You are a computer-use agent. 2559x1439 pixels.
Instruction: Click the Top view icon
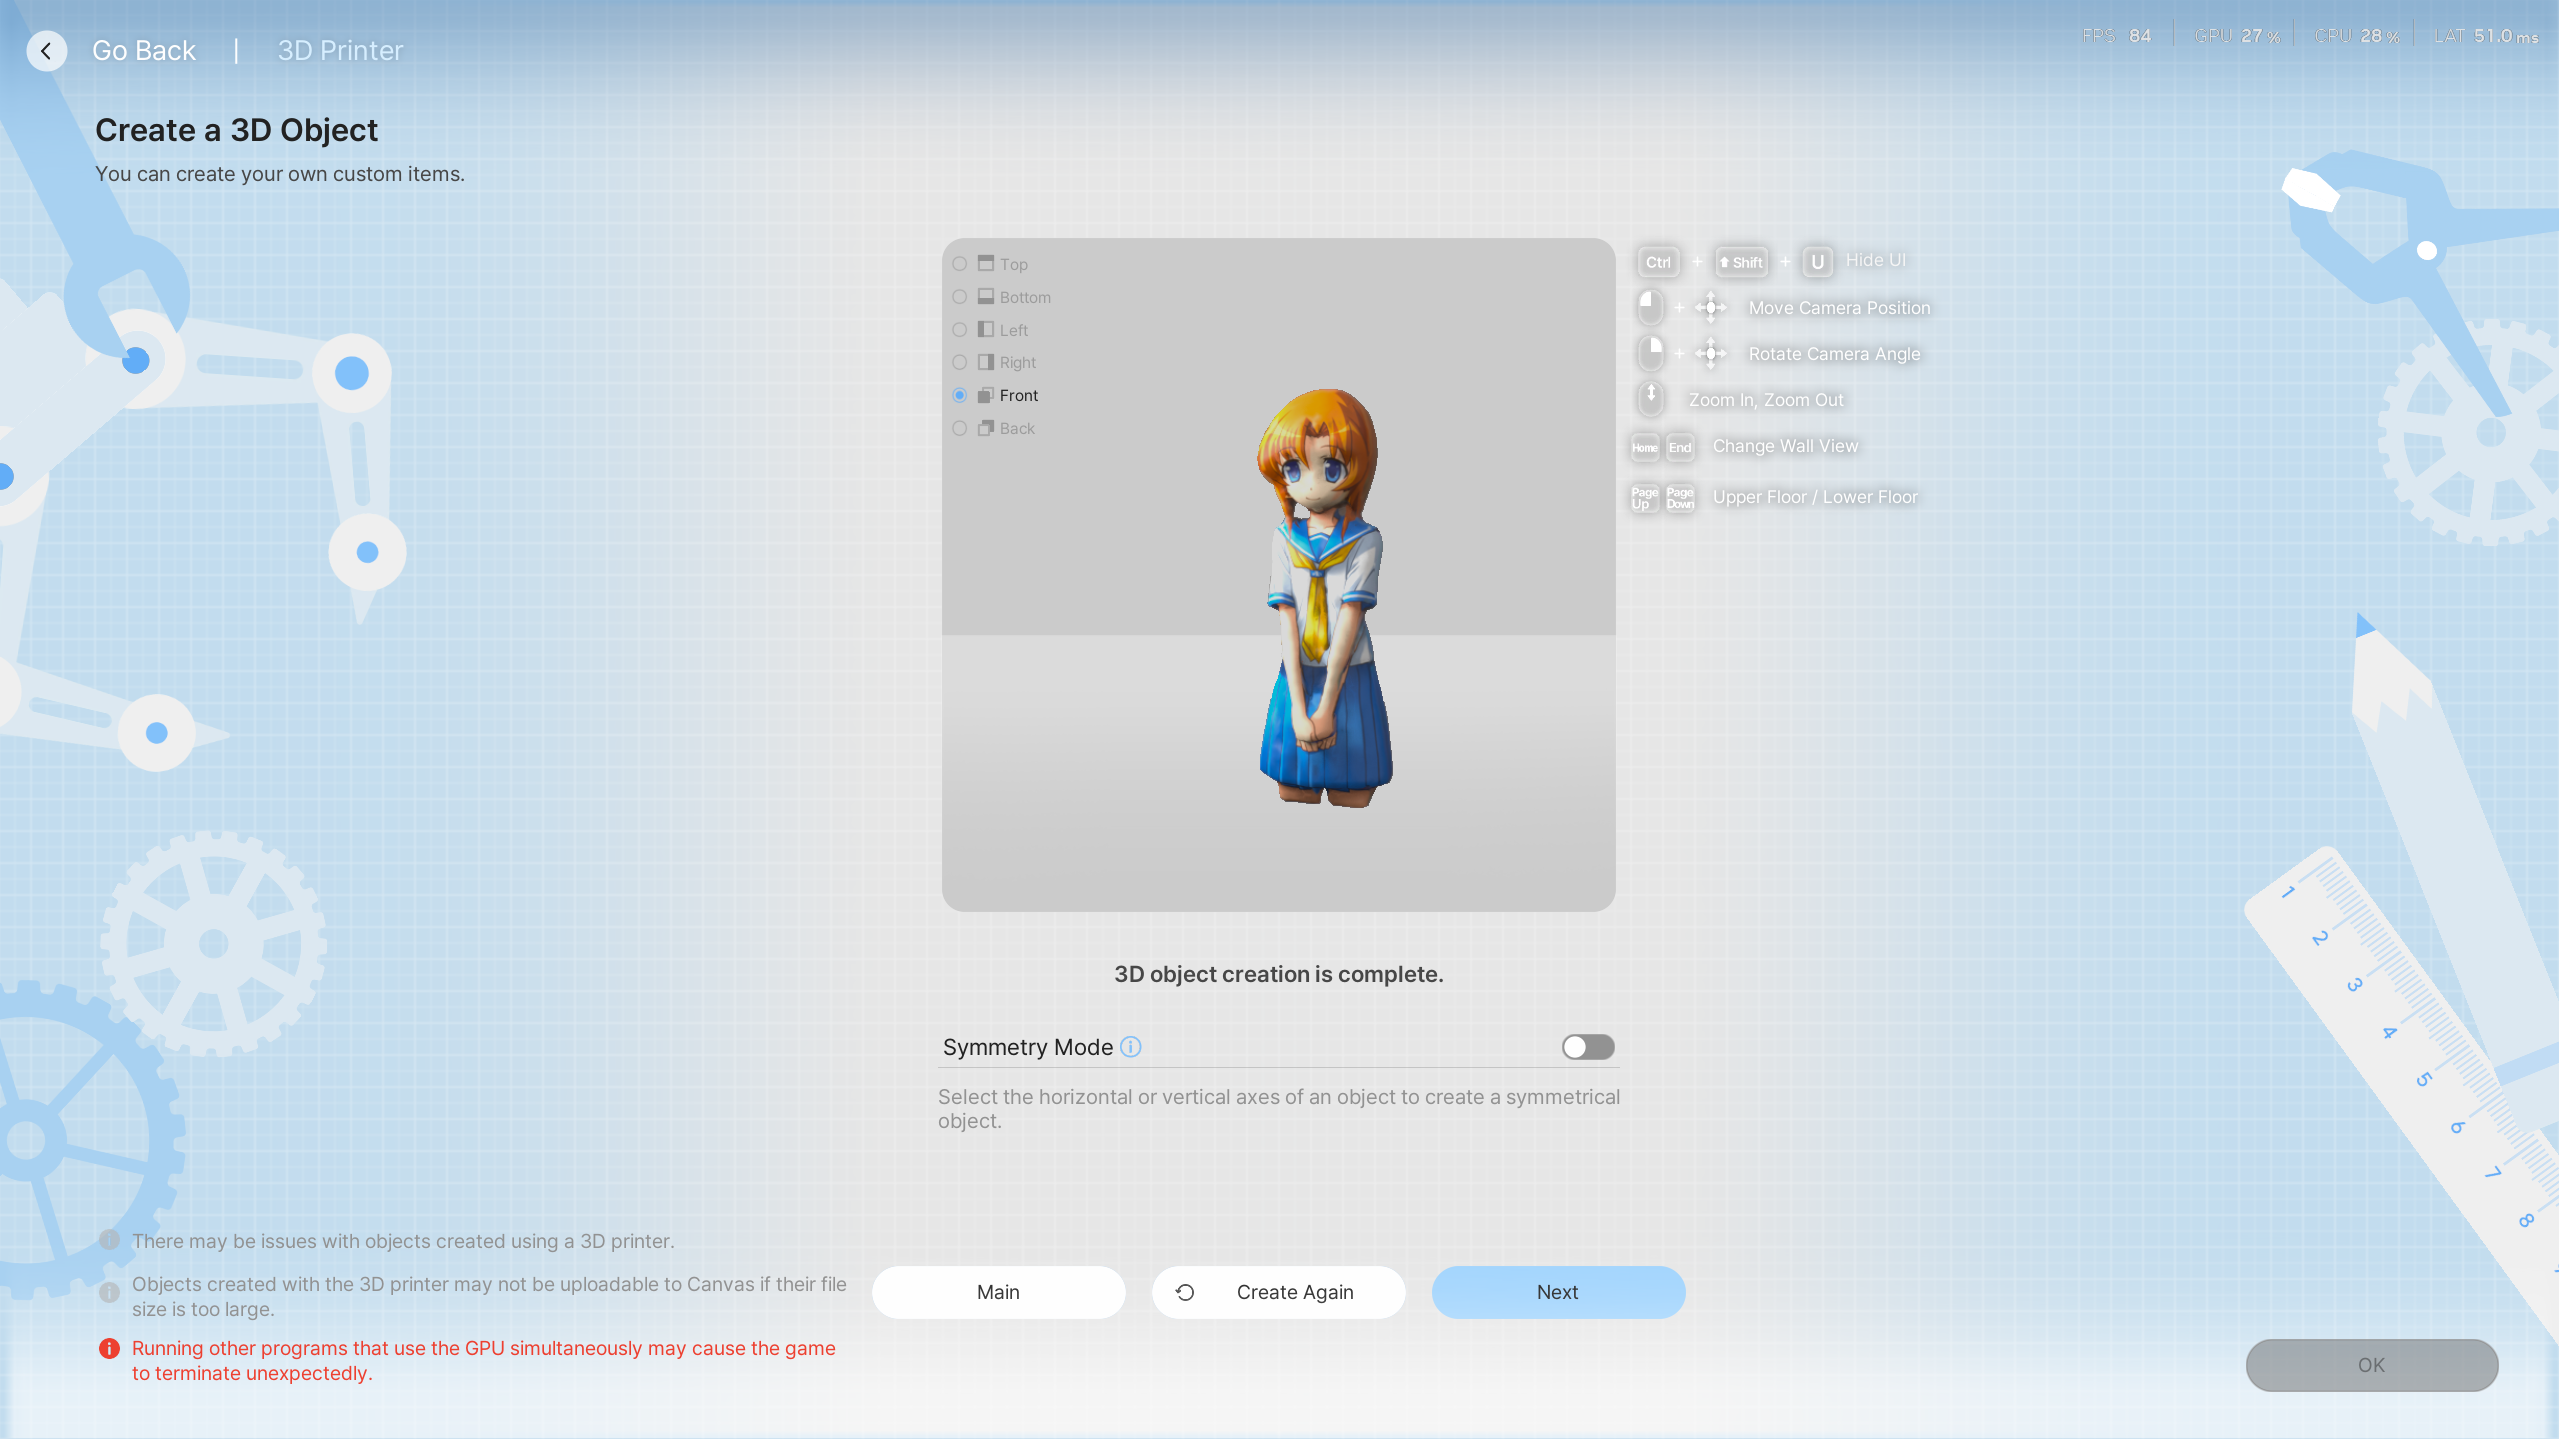coord(986,264)
